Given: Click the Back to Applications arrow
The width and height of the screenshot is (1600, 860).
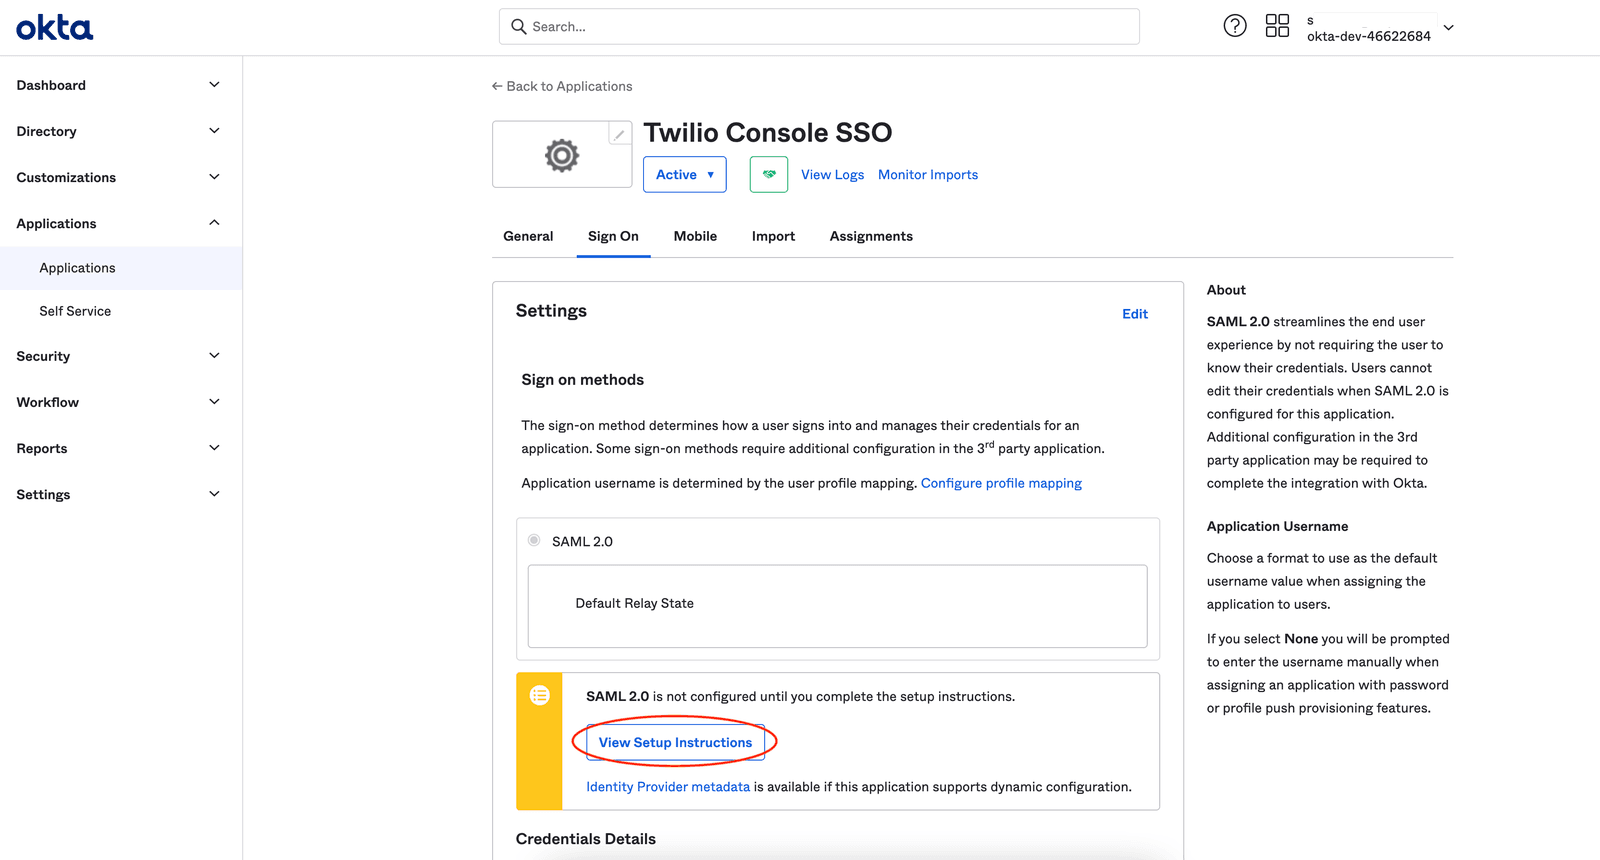Looking at the screenshot, I should click(497, 86).
